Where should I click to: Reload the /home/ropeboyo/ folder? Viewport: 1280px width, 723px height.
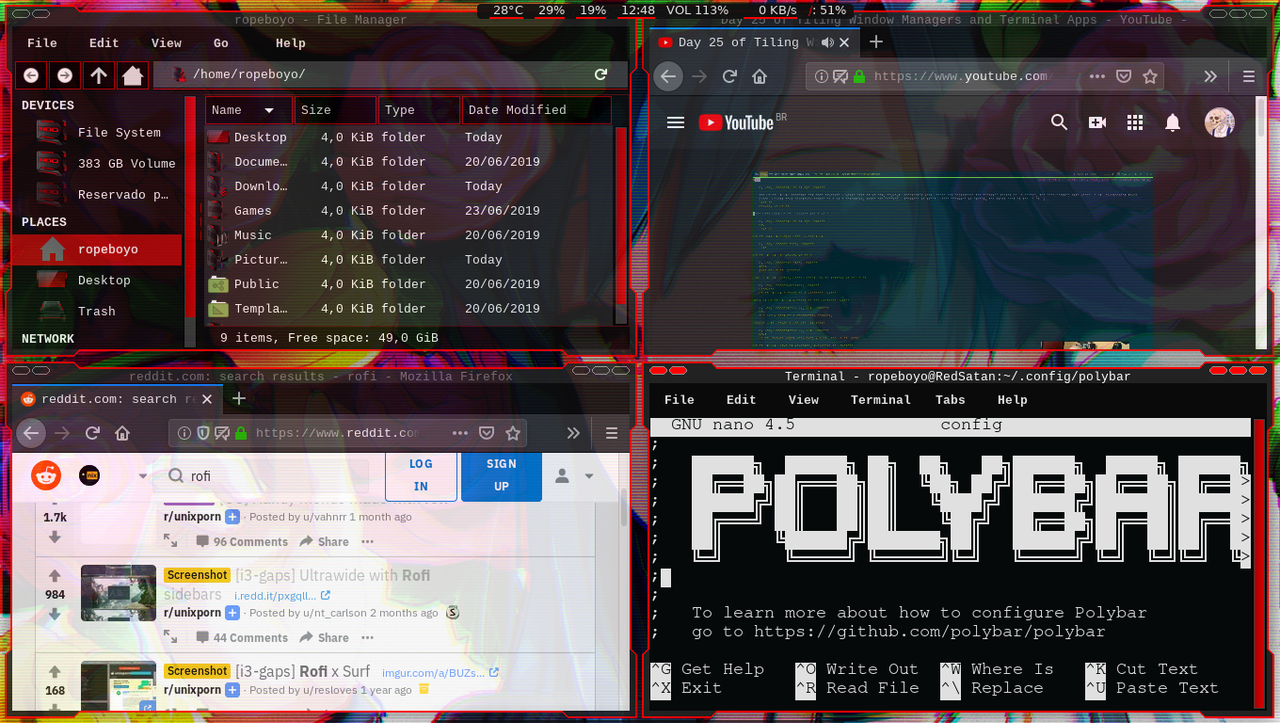coord(601,75)
